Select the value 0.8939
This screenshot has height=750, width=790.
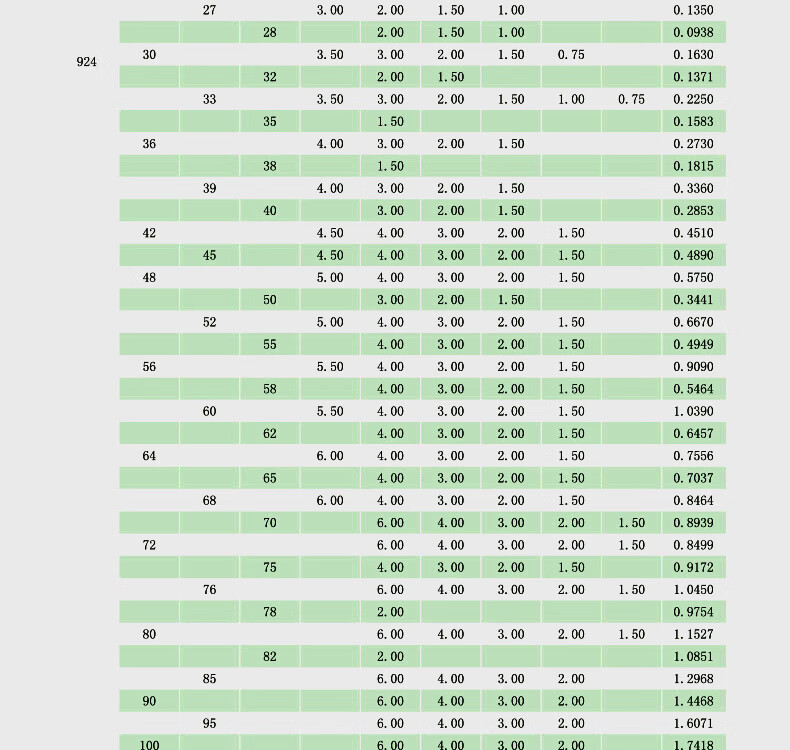coord(694,523)
